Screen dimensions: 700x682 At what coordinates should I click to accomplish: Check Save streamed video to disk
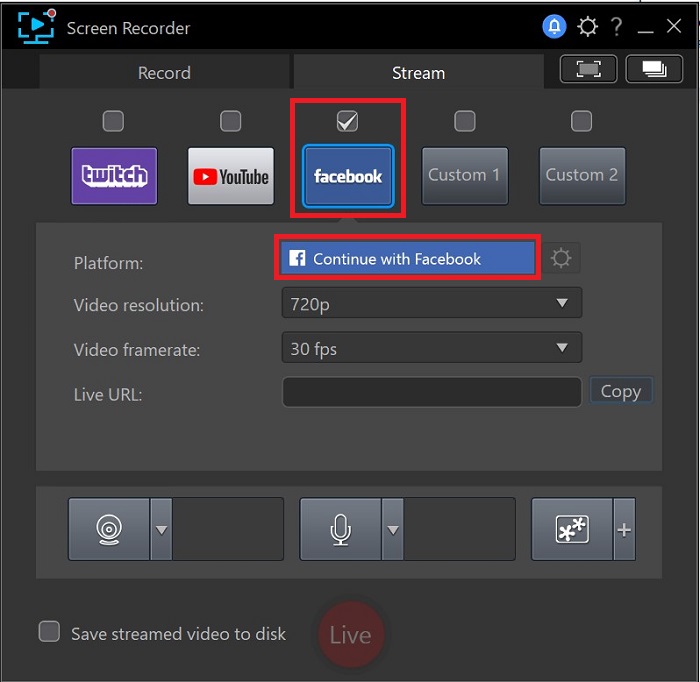49,632
